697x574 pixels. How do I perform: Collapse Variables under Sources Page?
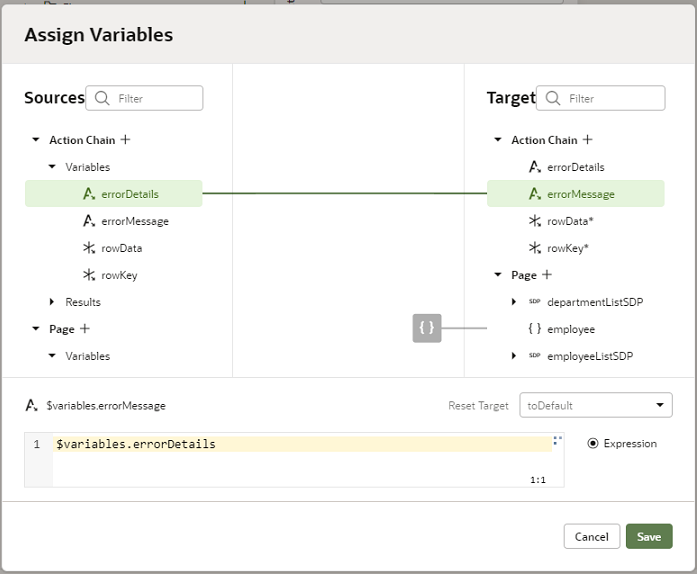click(x=52, y=356)
